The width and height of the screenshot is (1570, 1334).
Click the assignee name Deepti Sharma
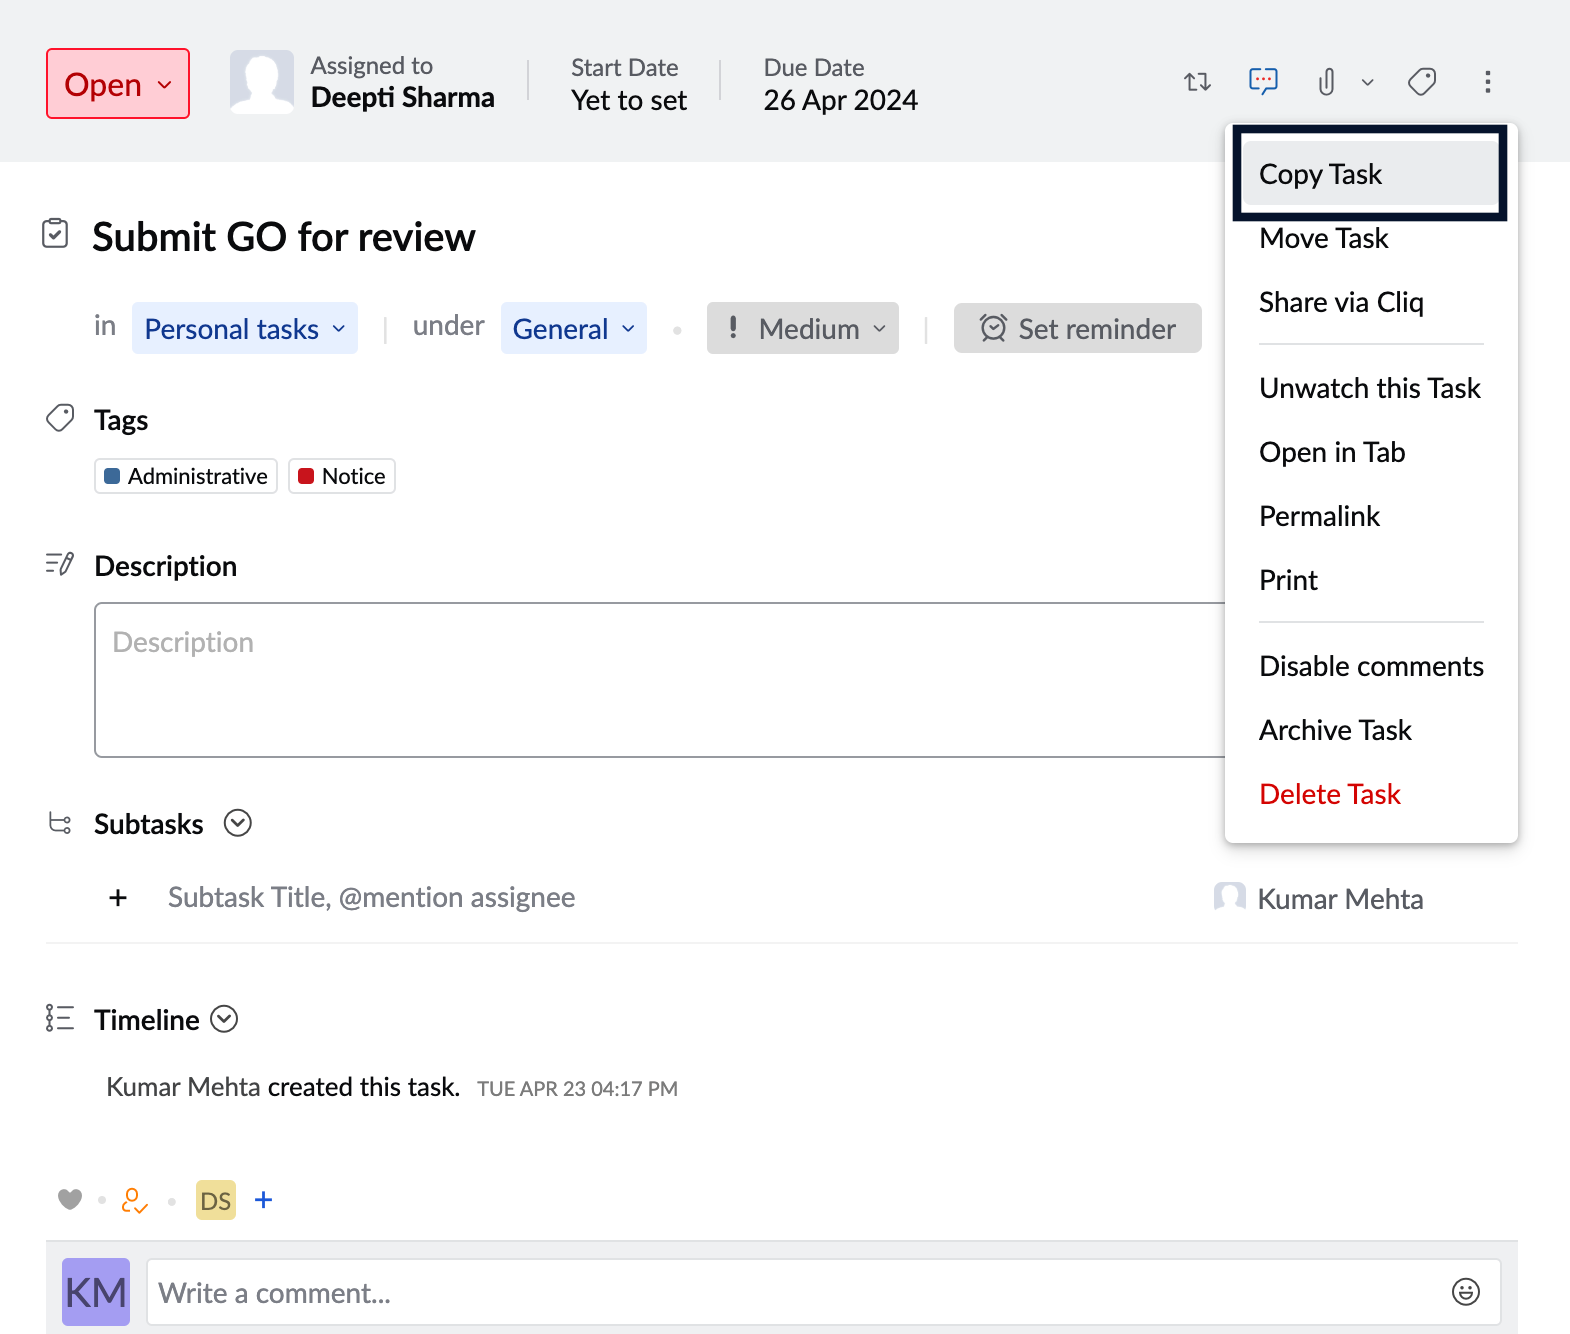(402, 98)
